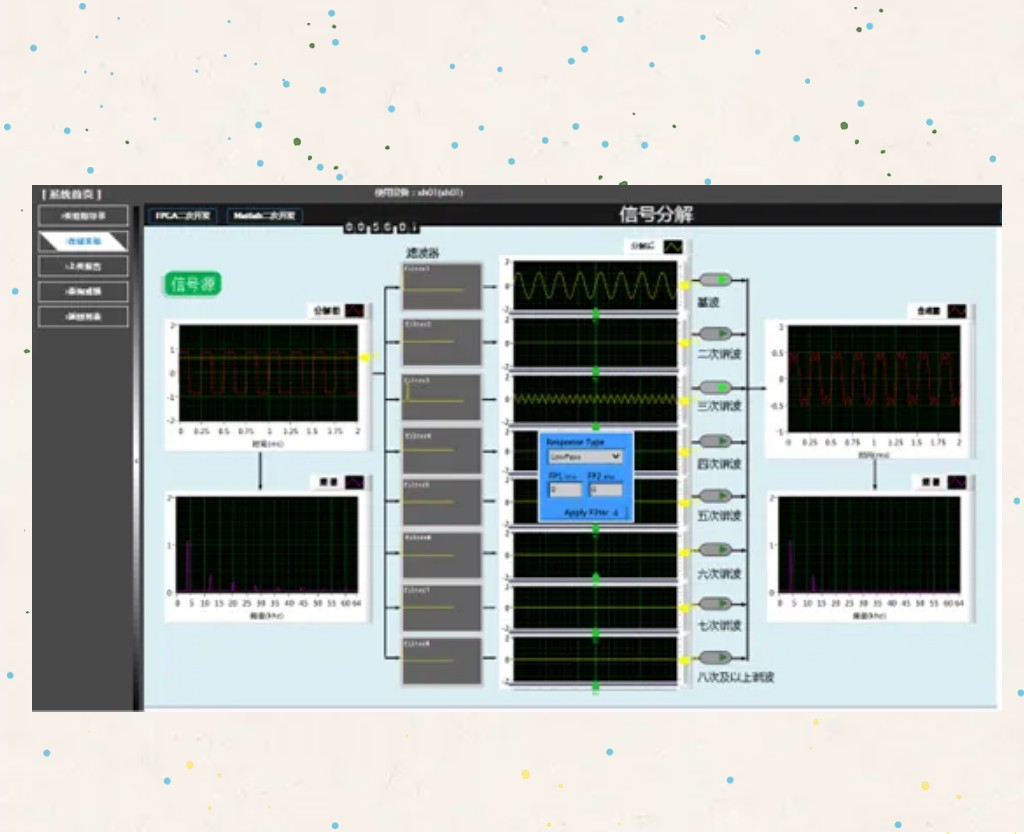Click the source waveform plot legend icon
Image resolution: width=1024 pixels, height=834 pixels.
tap(354, 311)
